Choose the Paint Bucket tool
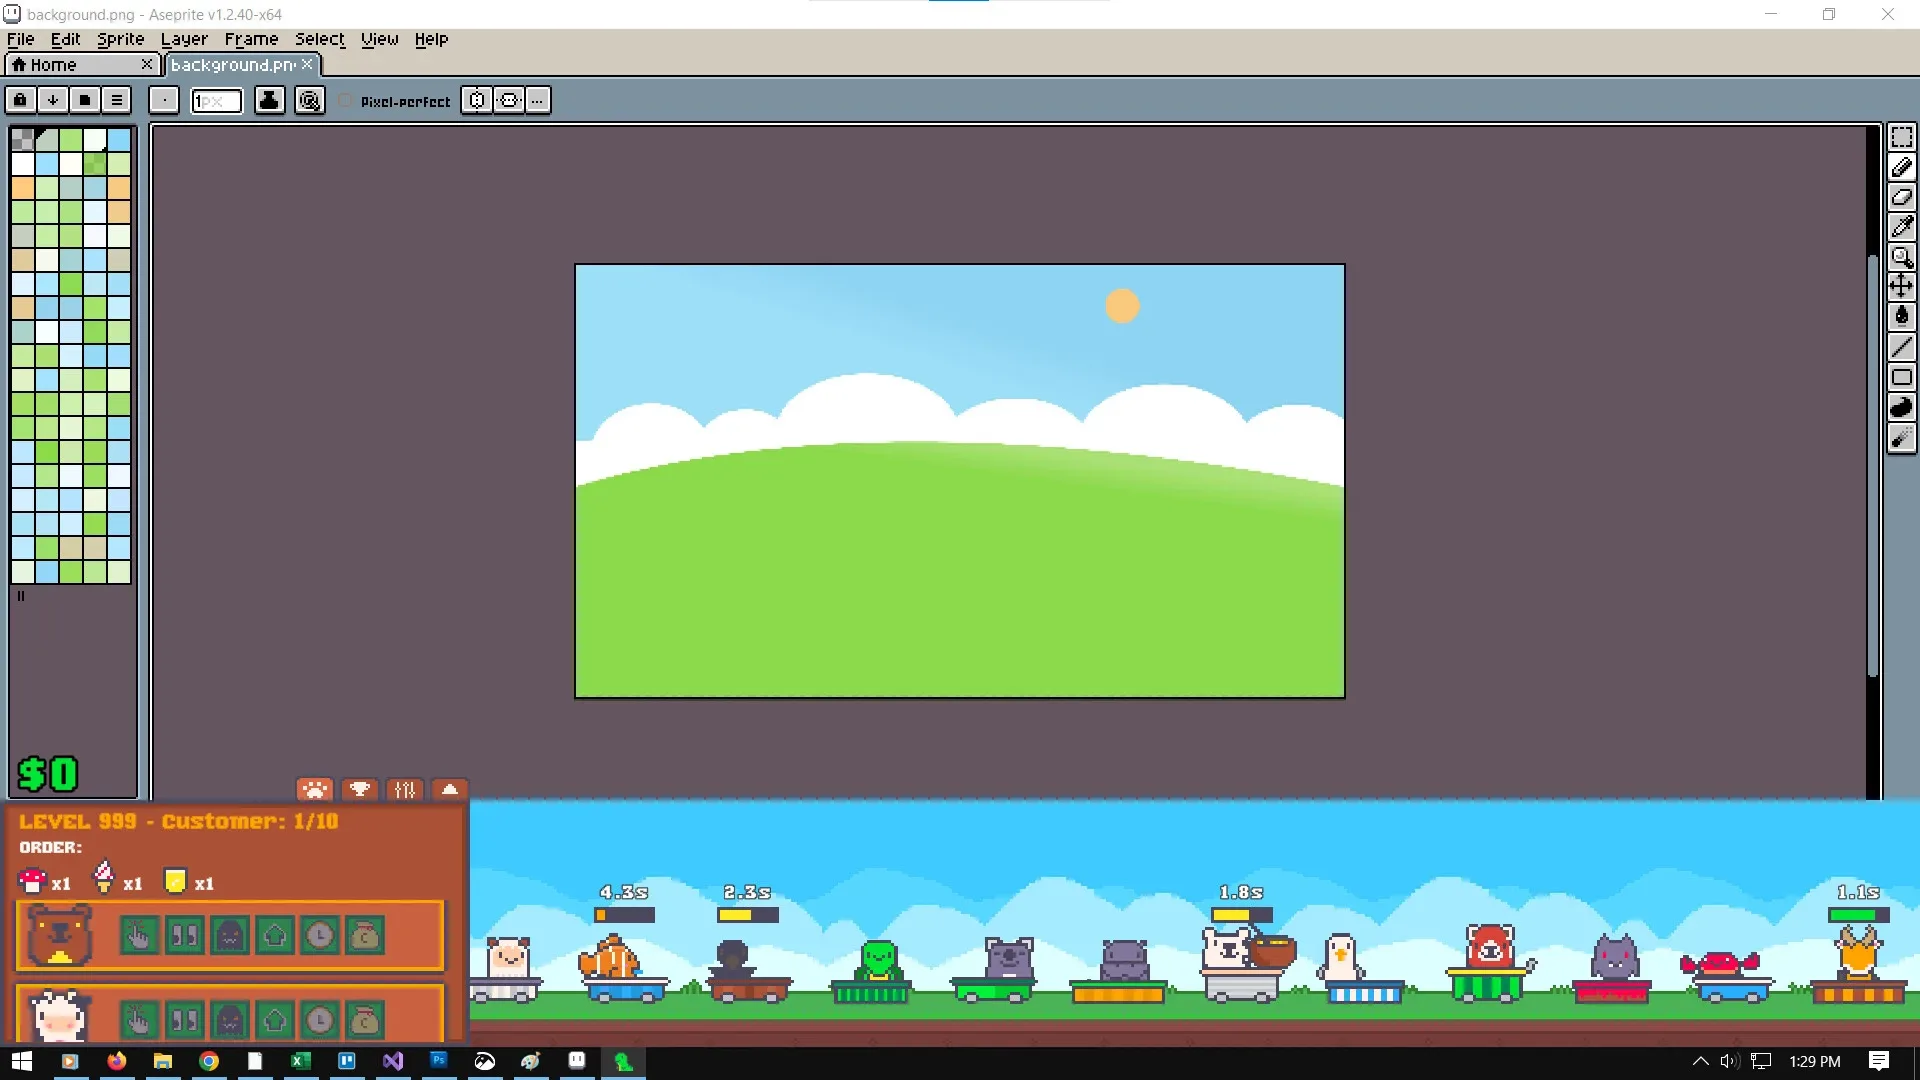This screenshot has height=1080, width=1920. pos(1901,317)
